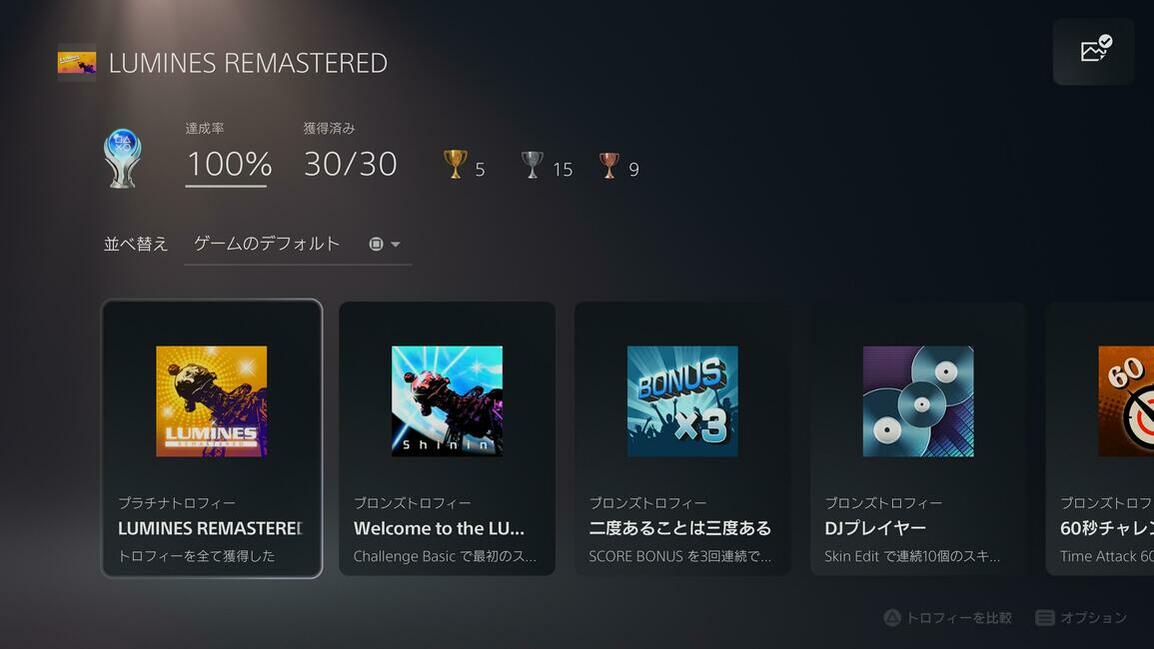Click the 30/30 earned trophies count
The image size is (1154, 649).
click(350, 163)
